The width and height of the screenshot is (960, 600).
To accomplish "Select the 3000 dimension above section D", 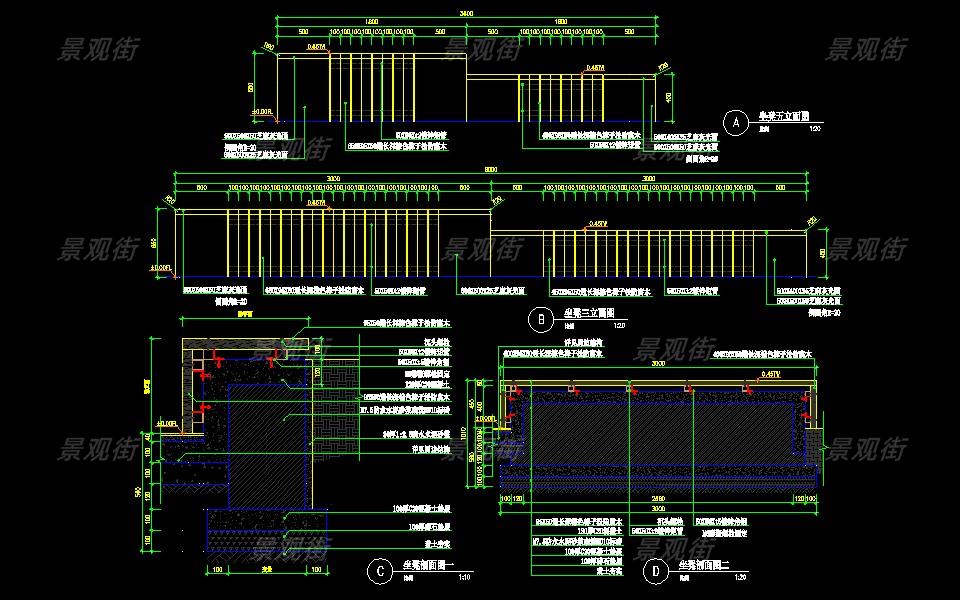I will (x=658, y=365).
